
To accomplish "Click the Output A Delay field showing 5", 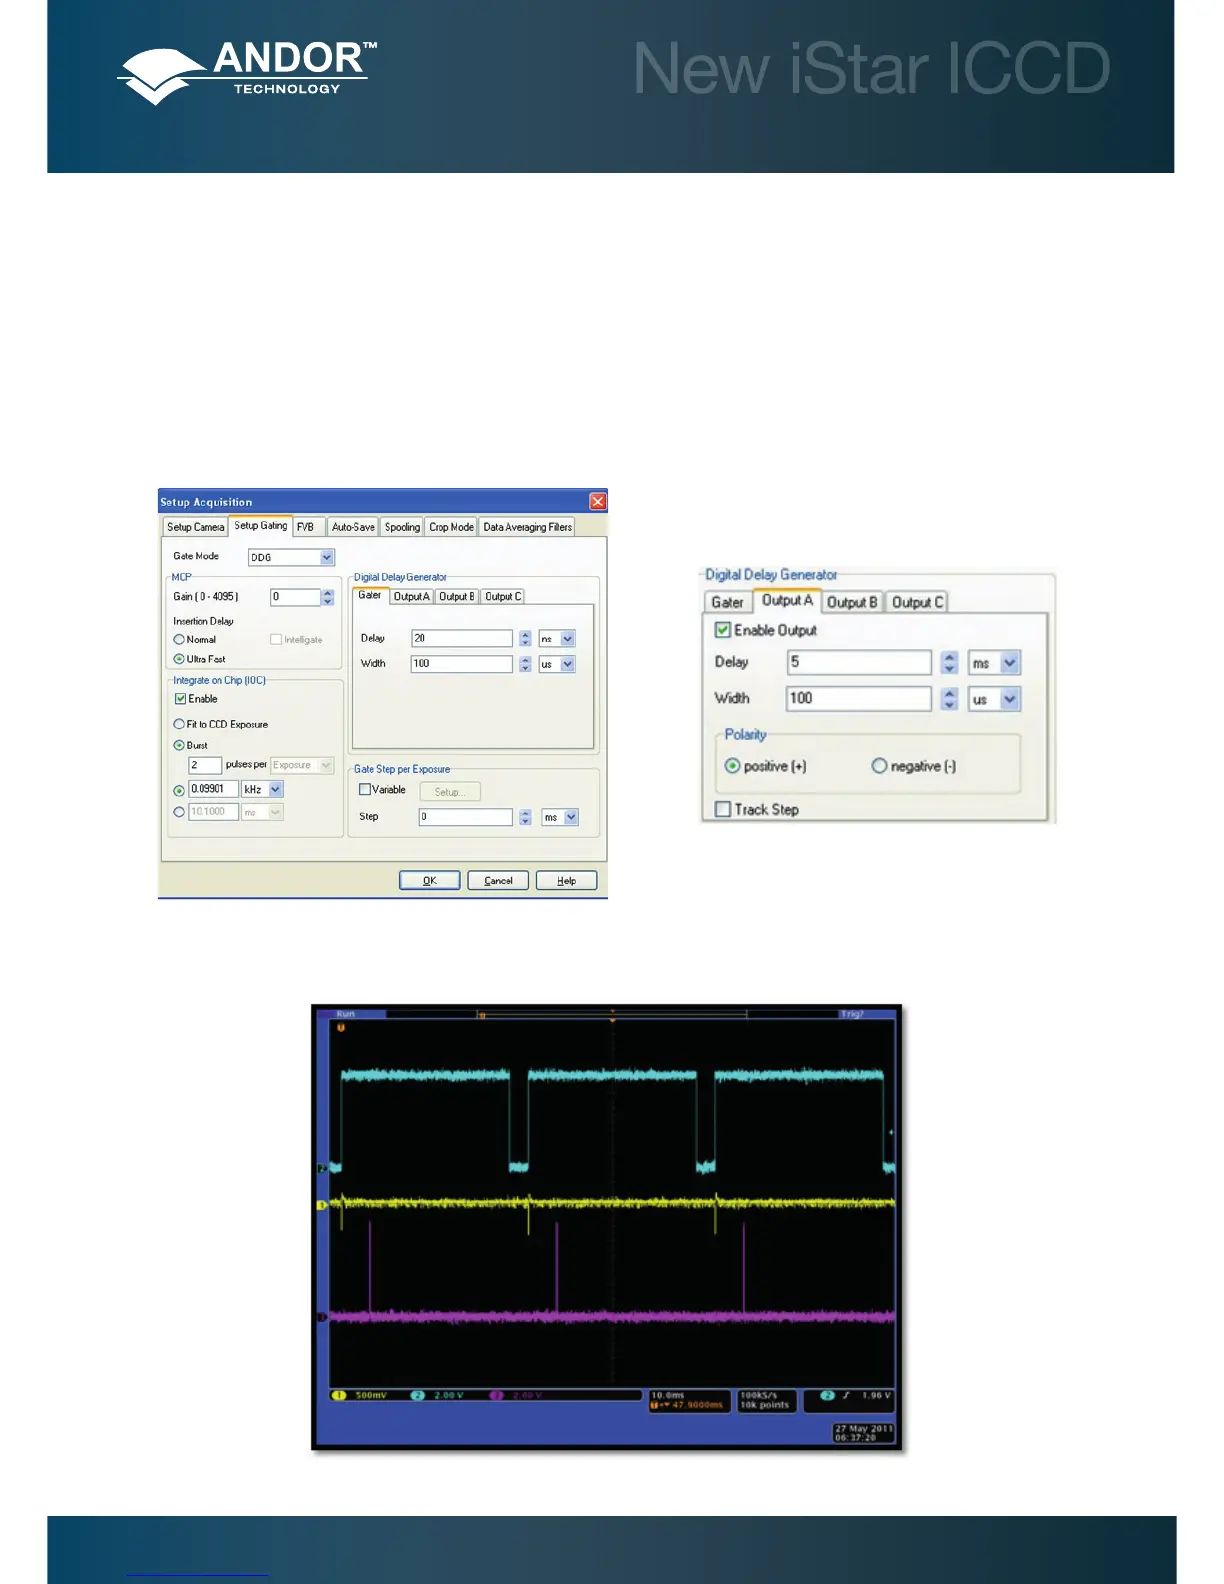I will point(859,663).
